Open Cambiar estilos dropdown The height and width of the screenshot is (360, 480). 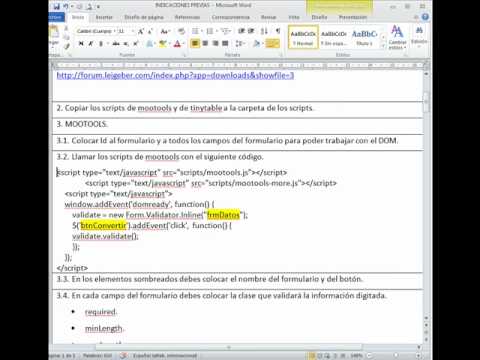pos(397,37)
